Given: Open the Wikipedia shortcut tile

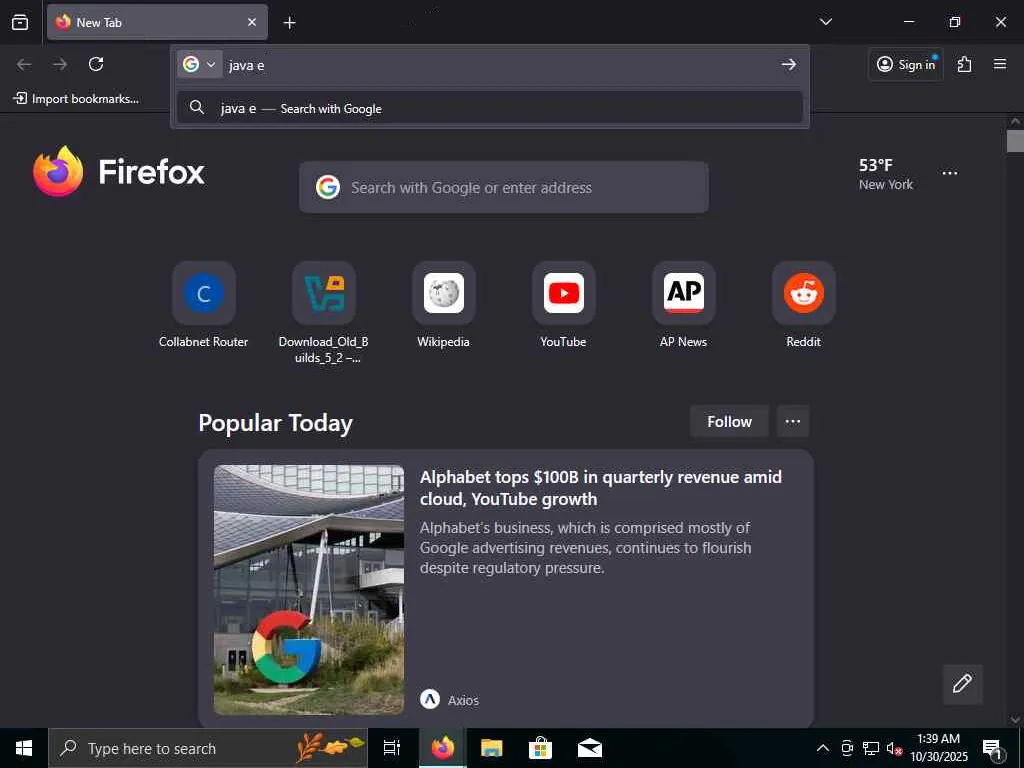Looking at the screenshot, I should coord(443,304).
